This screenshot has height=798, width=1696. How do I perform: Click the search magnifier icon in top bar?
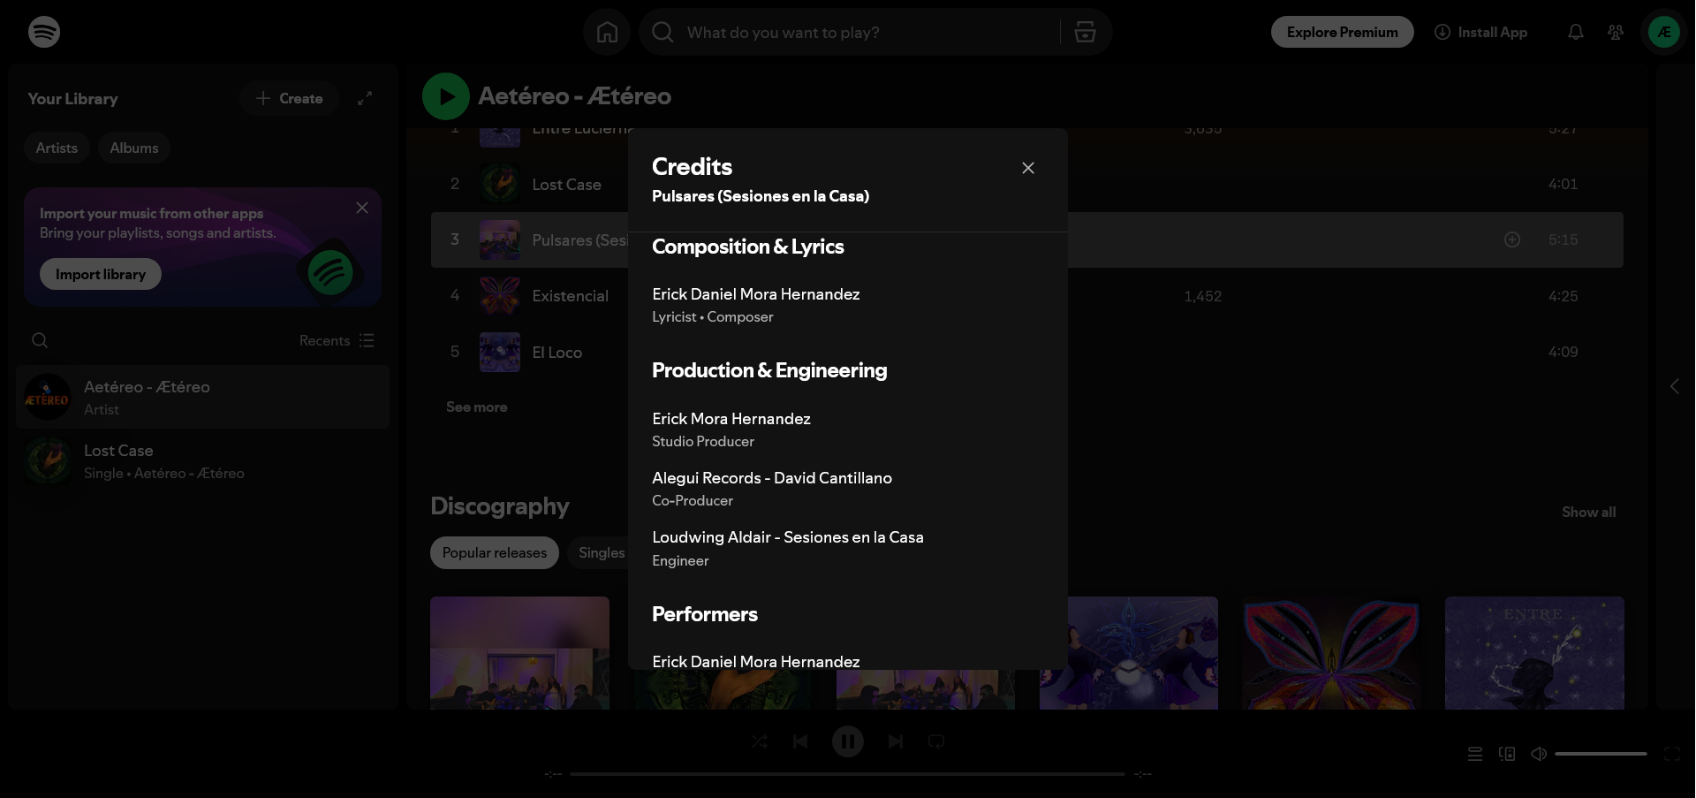(x=662, y=32)
